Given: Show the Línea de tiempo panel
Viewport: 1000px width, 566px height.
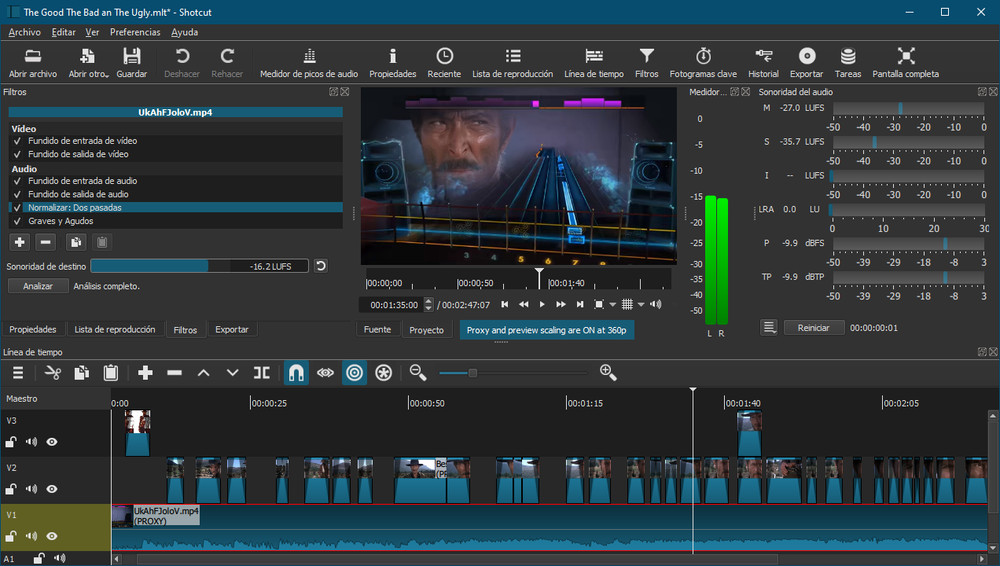Looking at the screenshot, I should (x=594, y=63).
